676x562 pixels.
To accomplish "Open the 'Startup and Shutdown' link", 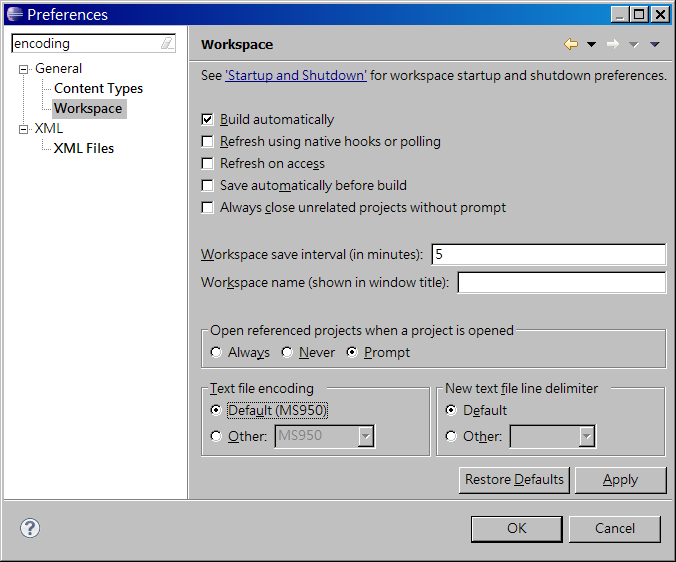I will (x=296, y=75).
